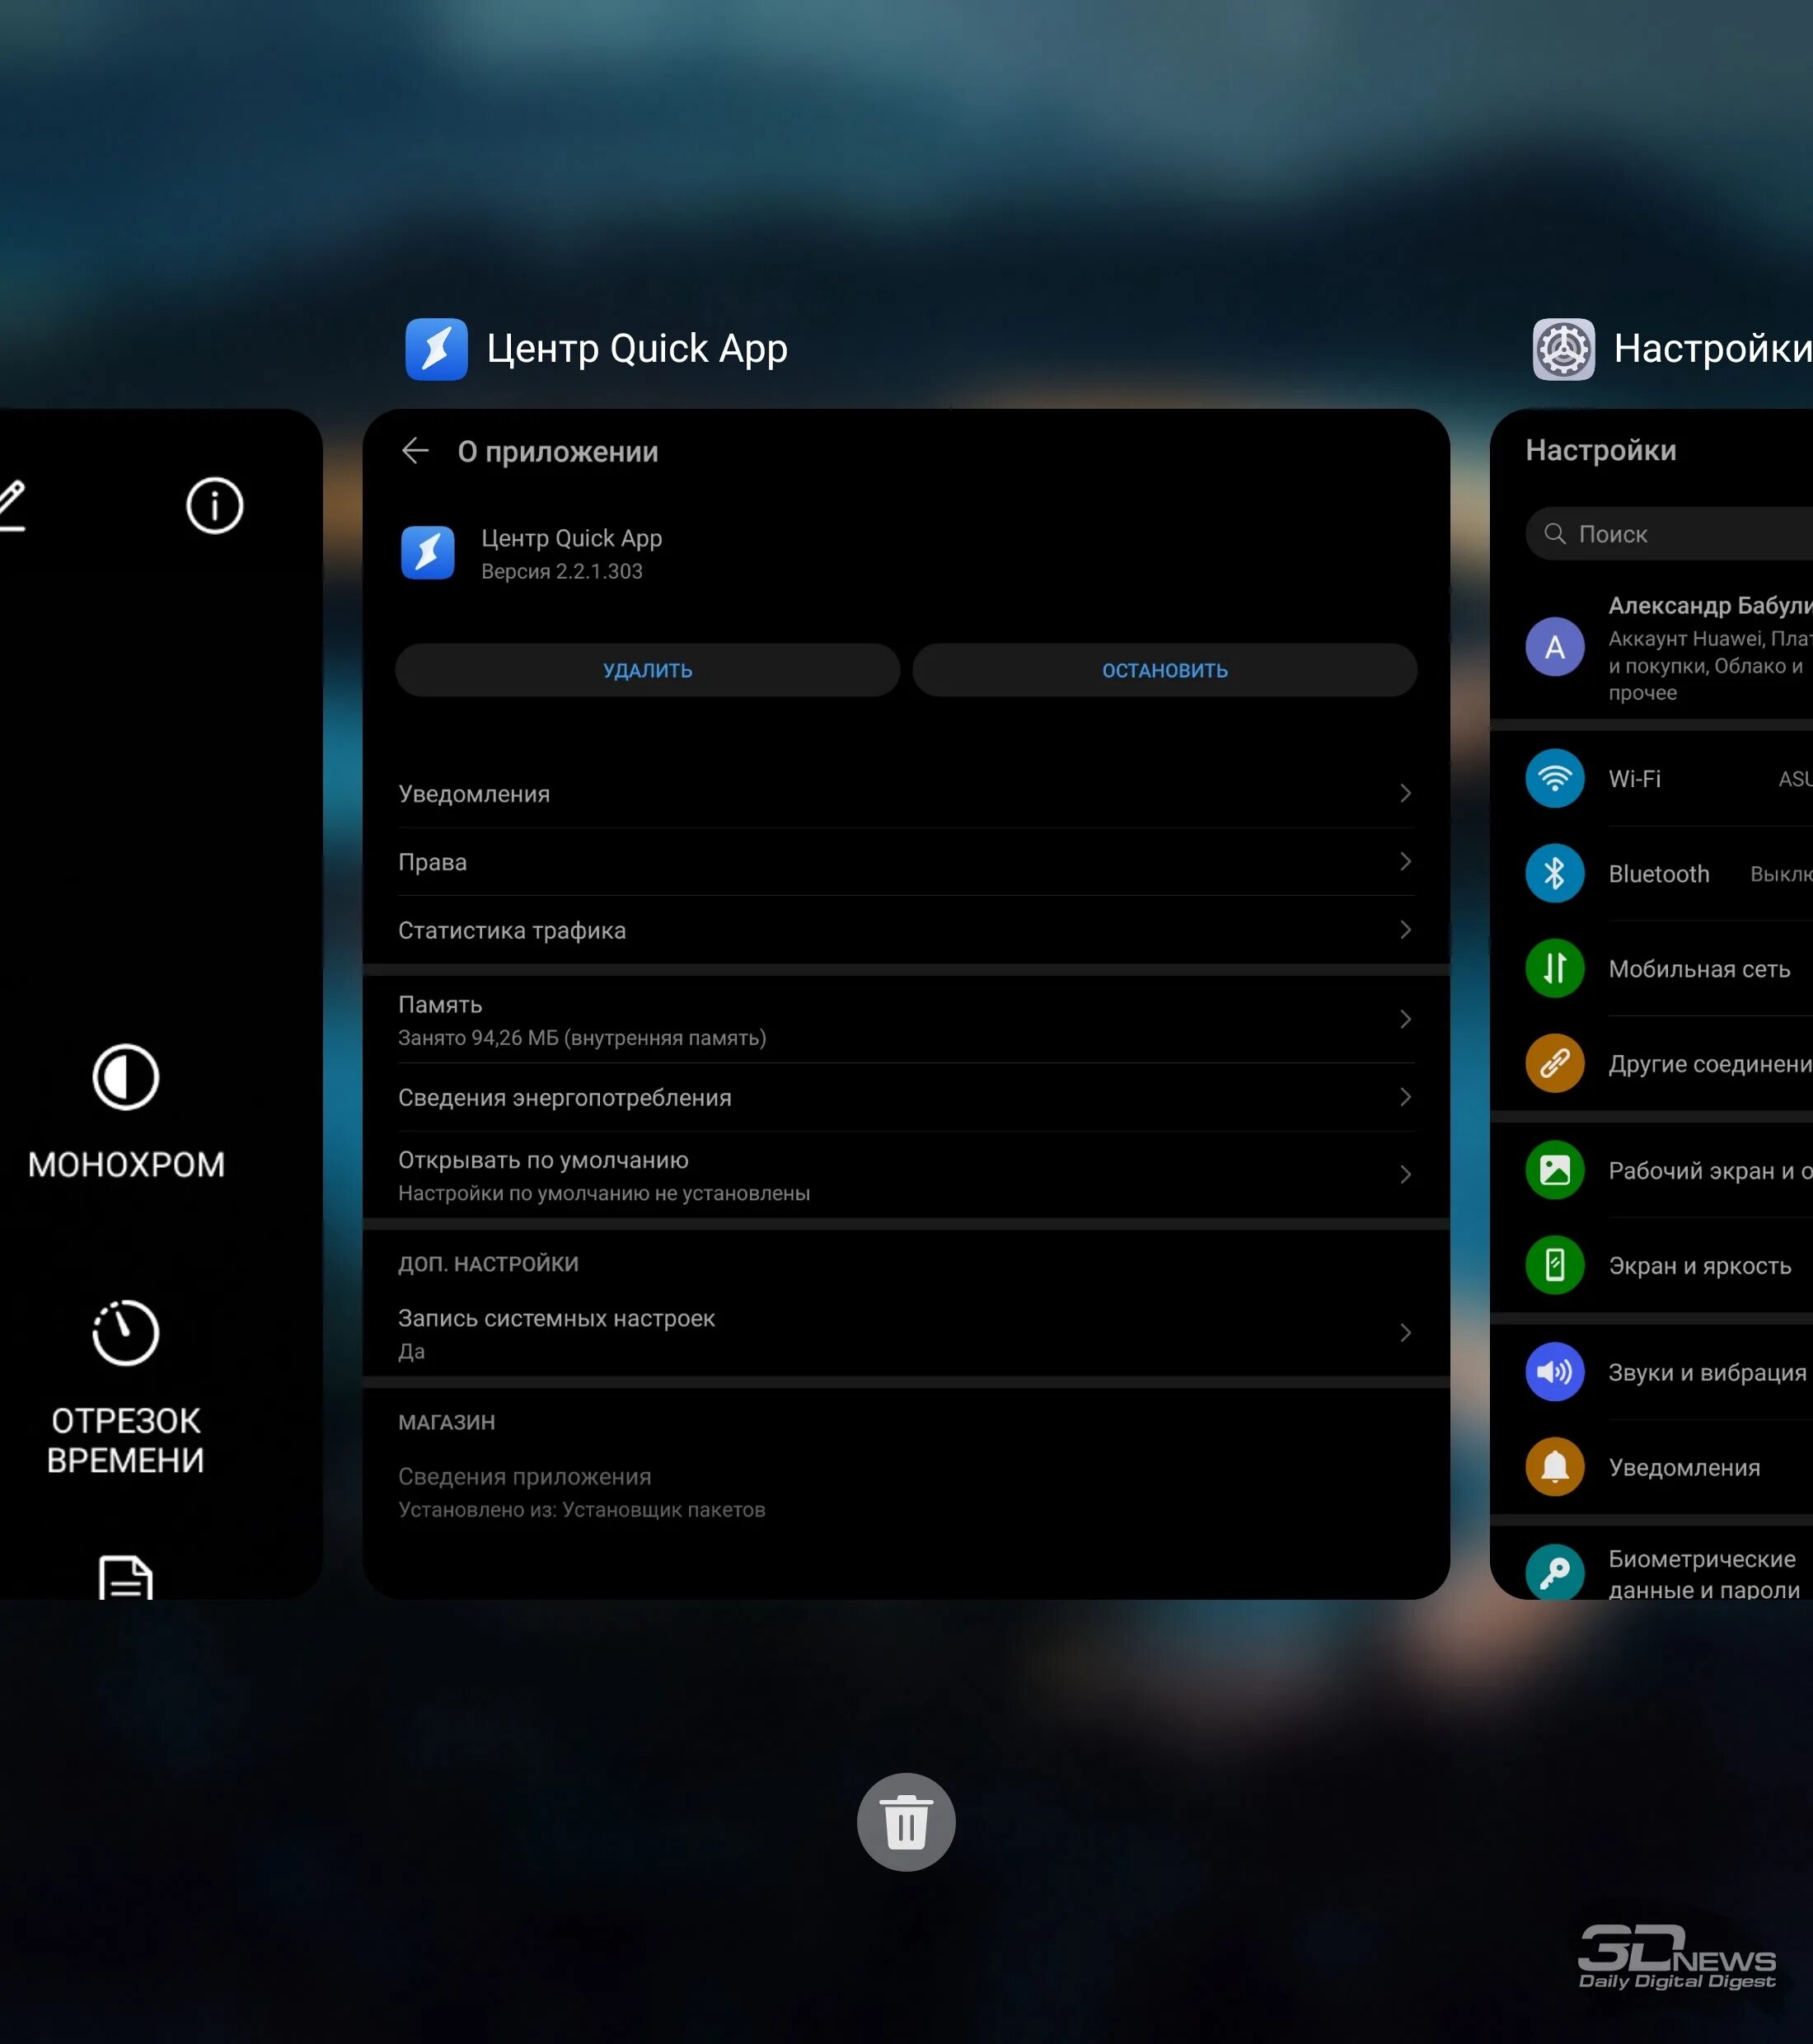Open Уведомления row chevron in app info
Viewport: 1813px width, 2044px height.
click(x=1406, y=793)
